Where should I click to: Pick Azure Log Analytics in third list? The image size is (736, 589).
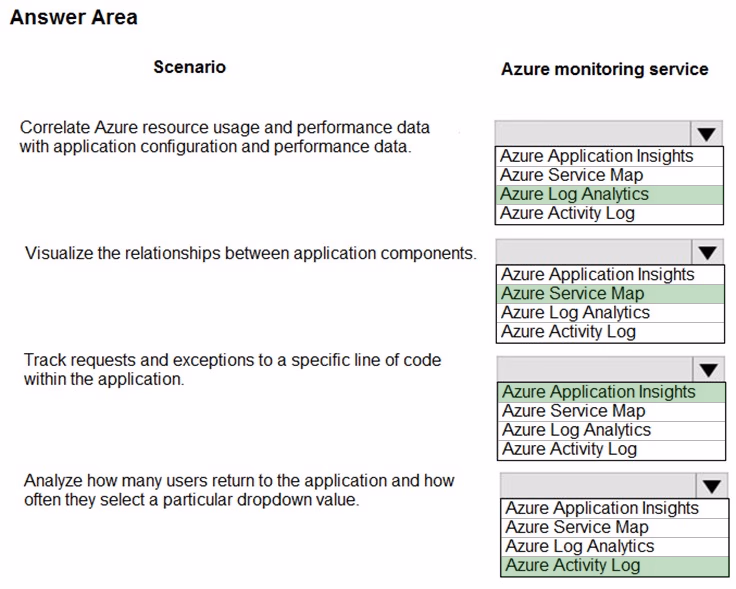click(612, 431)
